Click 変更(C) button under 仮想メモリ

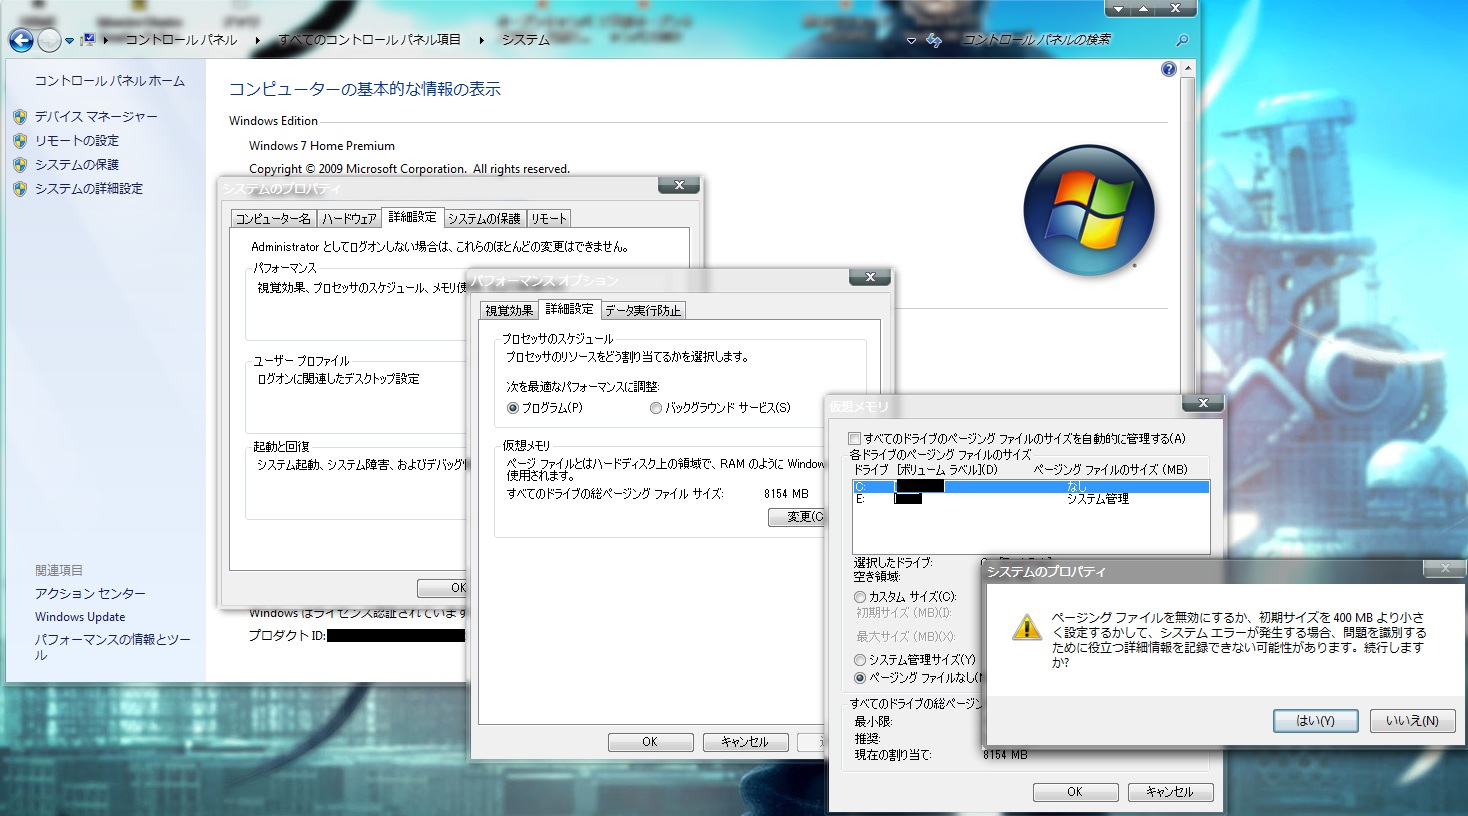tap(797, 517)
